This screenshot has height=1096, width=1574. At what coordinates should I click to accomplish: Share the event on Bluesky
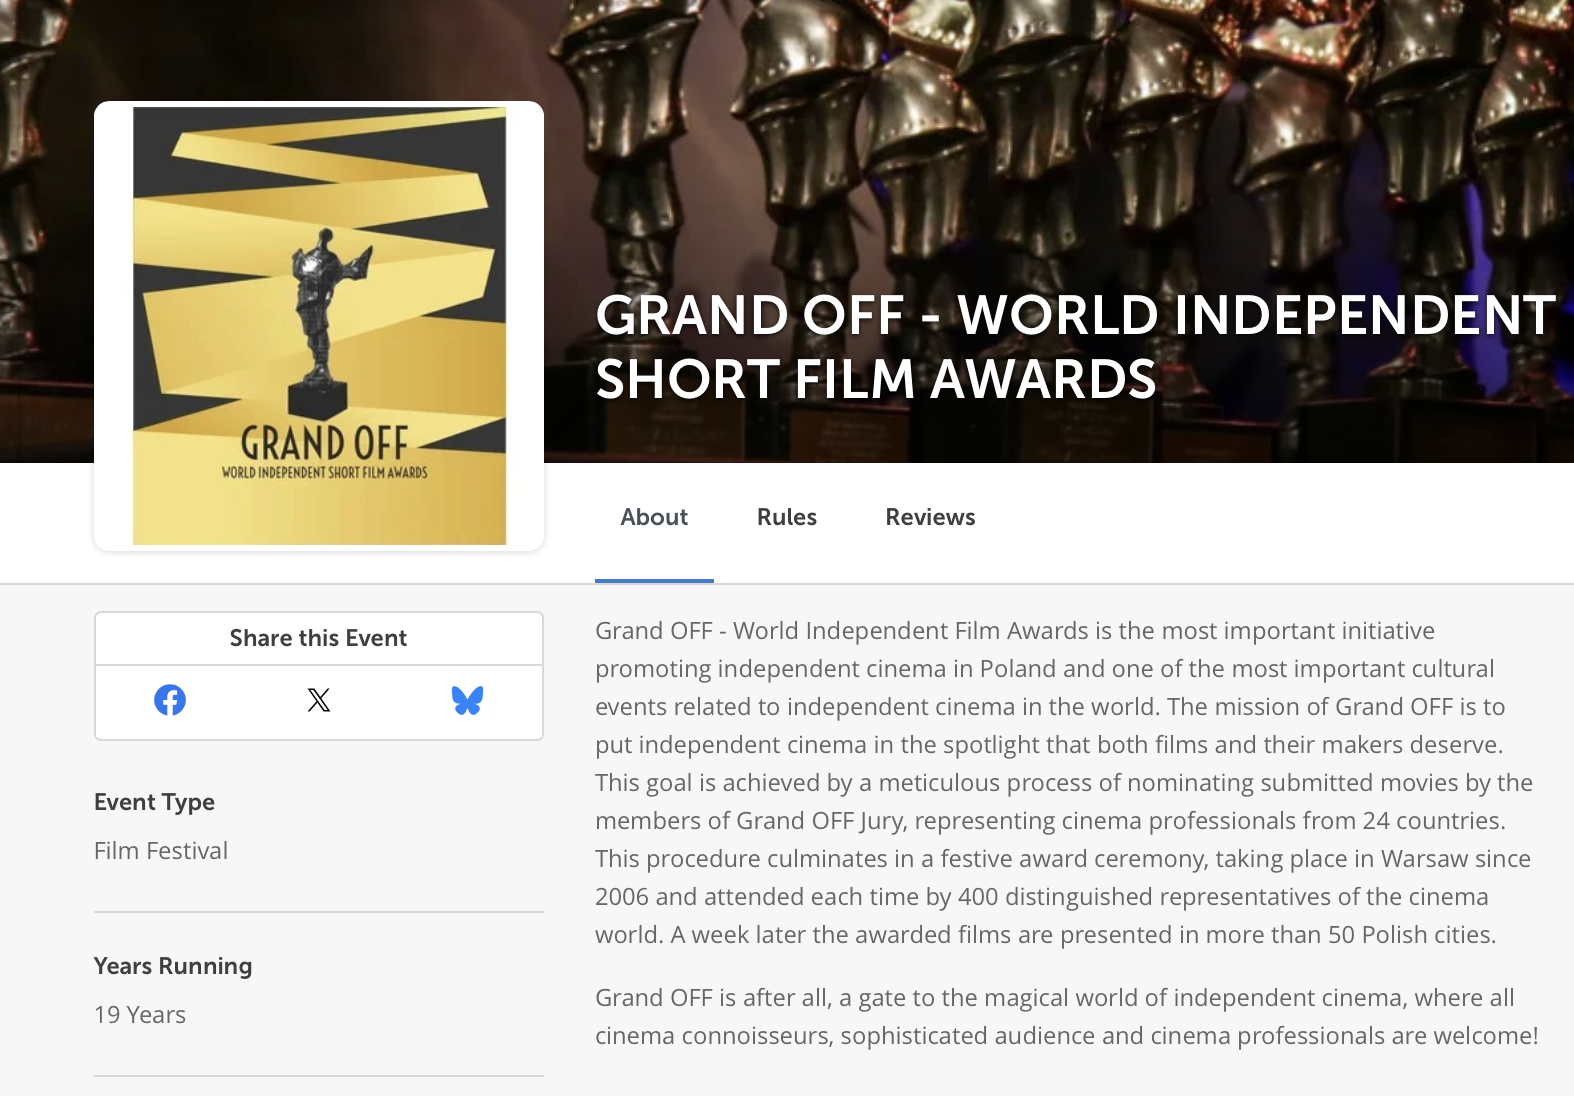(x=467, y=700)
